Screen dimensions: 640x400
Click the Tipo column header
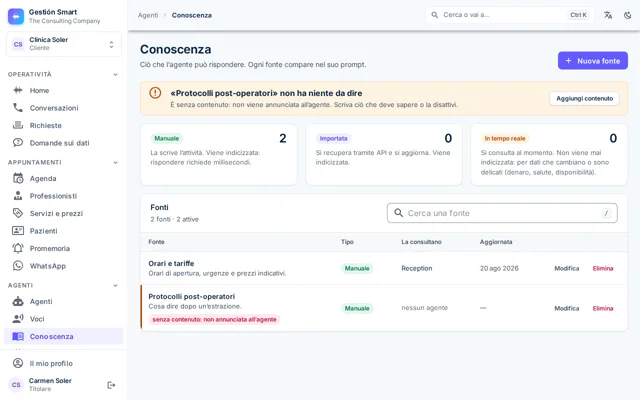347,242
